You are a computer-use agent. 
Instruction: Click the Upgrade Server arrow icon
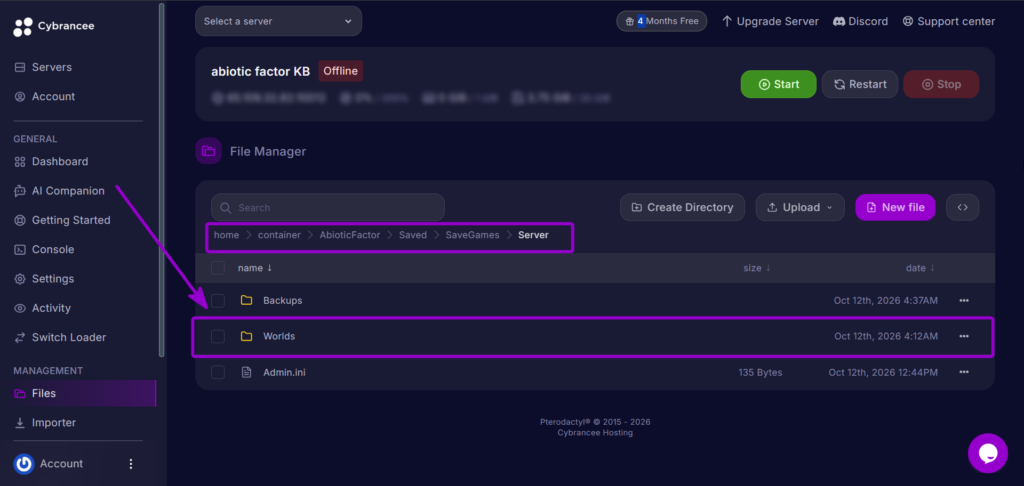727,22
